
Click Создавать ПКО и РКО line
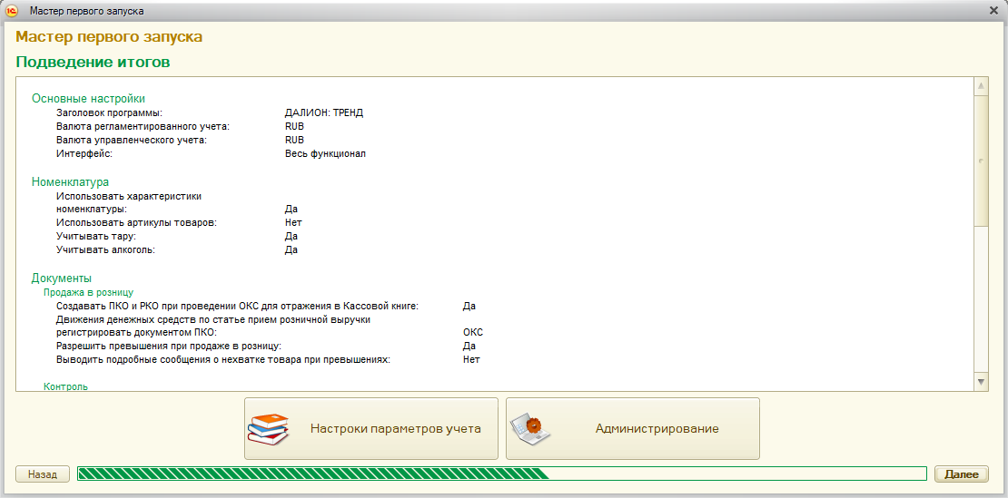pos(238,306)
